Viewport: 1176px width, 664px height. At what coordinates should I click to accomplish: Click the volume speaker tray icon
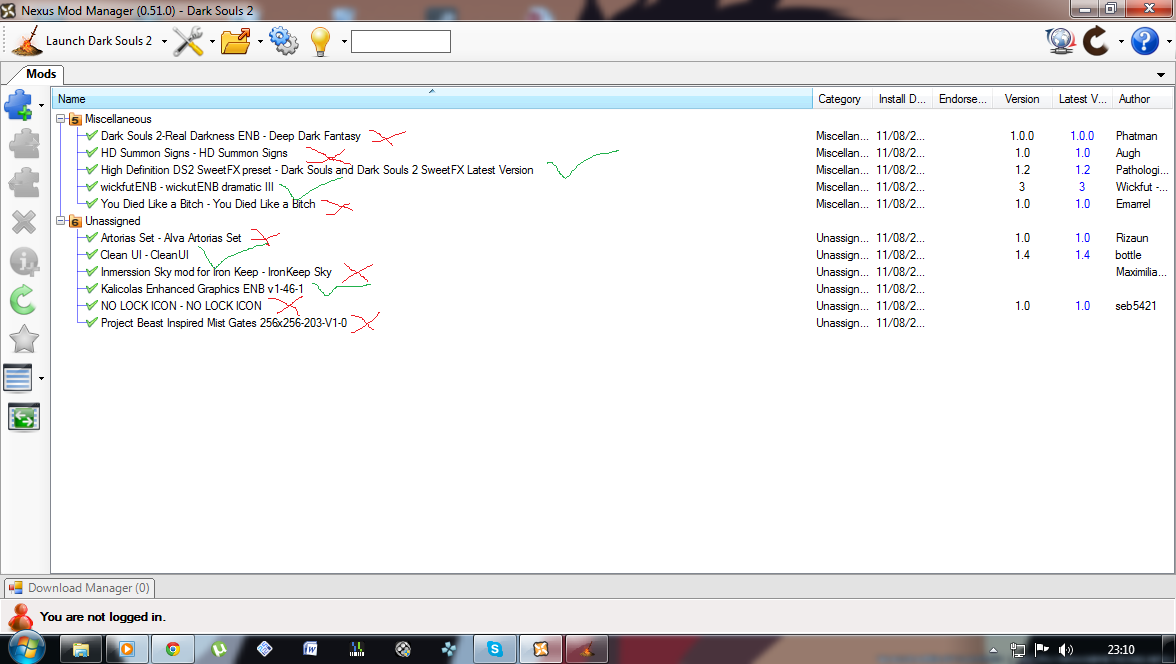pyautogui.click(x=1065, y=650)
